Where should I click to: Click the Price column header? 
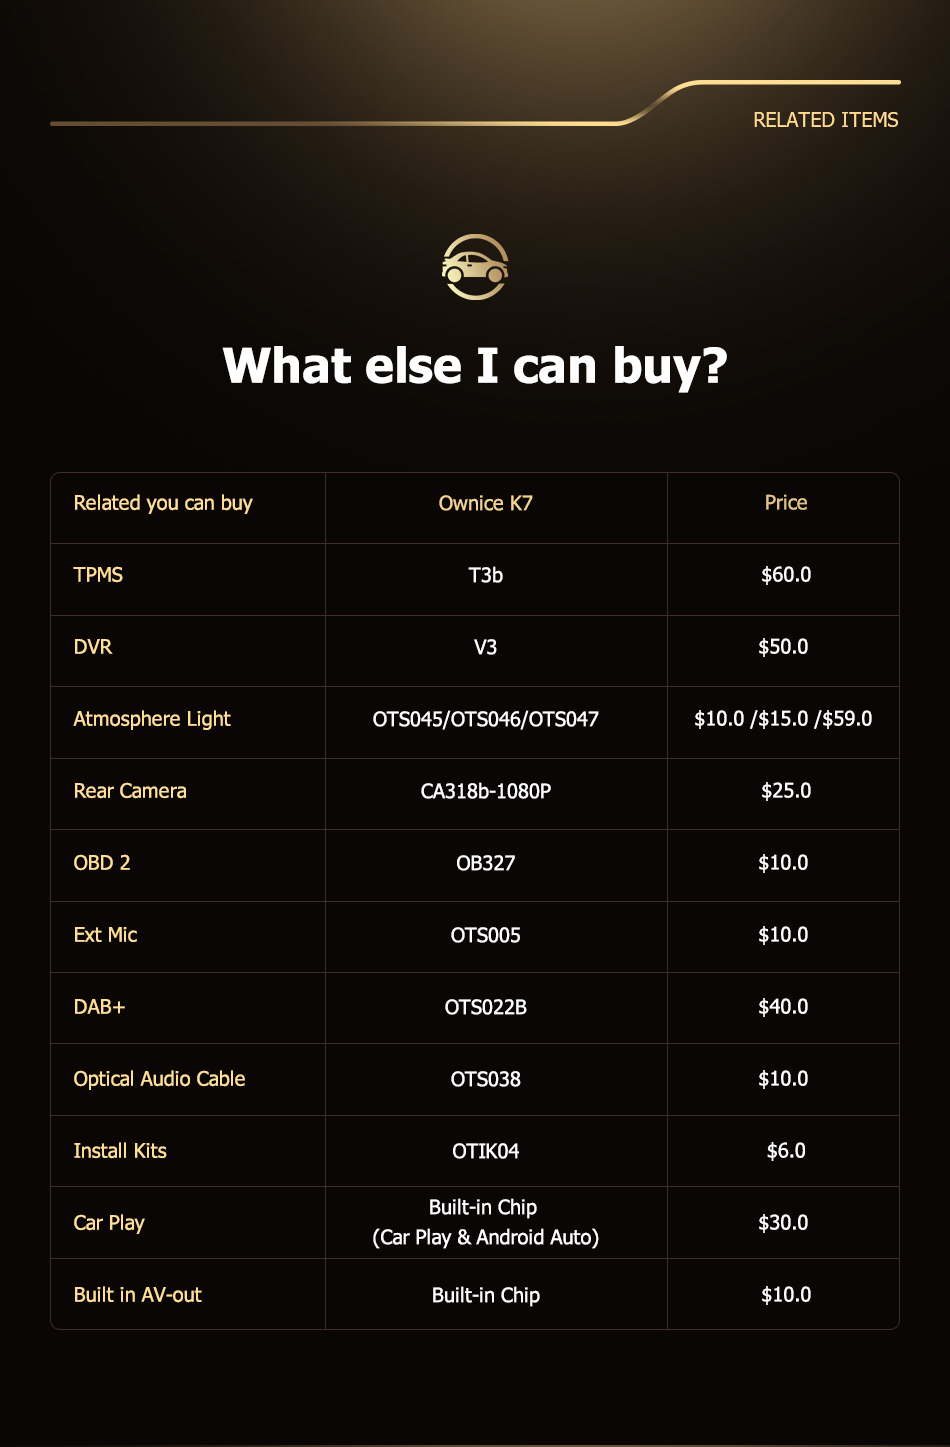point(785,503)
